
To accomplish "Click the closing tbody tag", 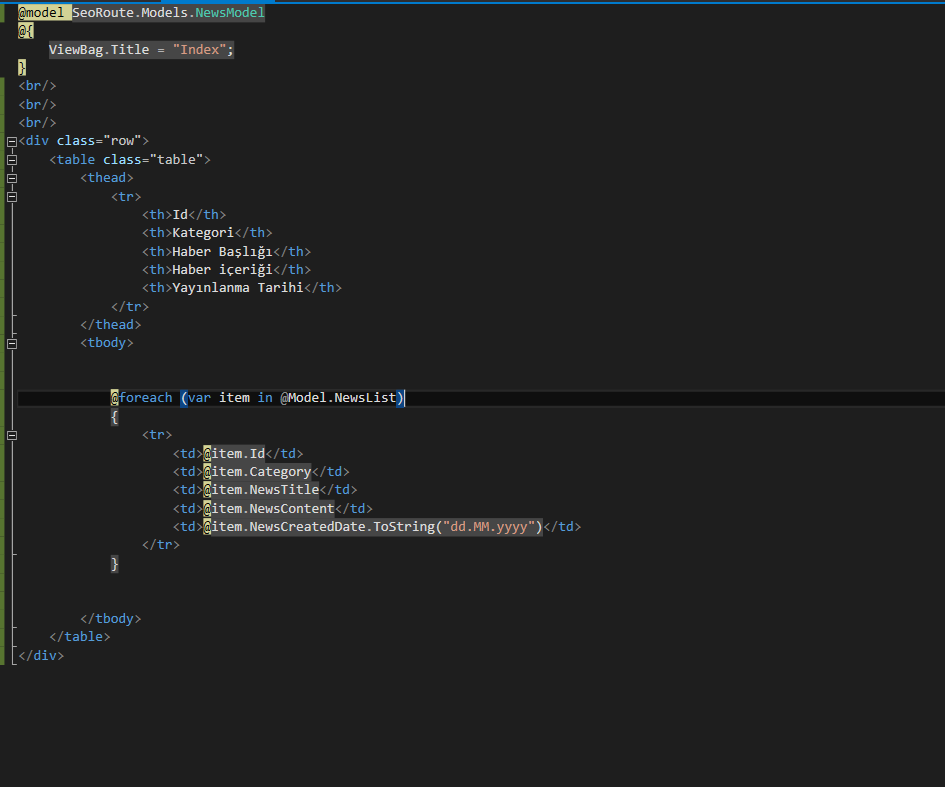I will [x=111, y=619].
